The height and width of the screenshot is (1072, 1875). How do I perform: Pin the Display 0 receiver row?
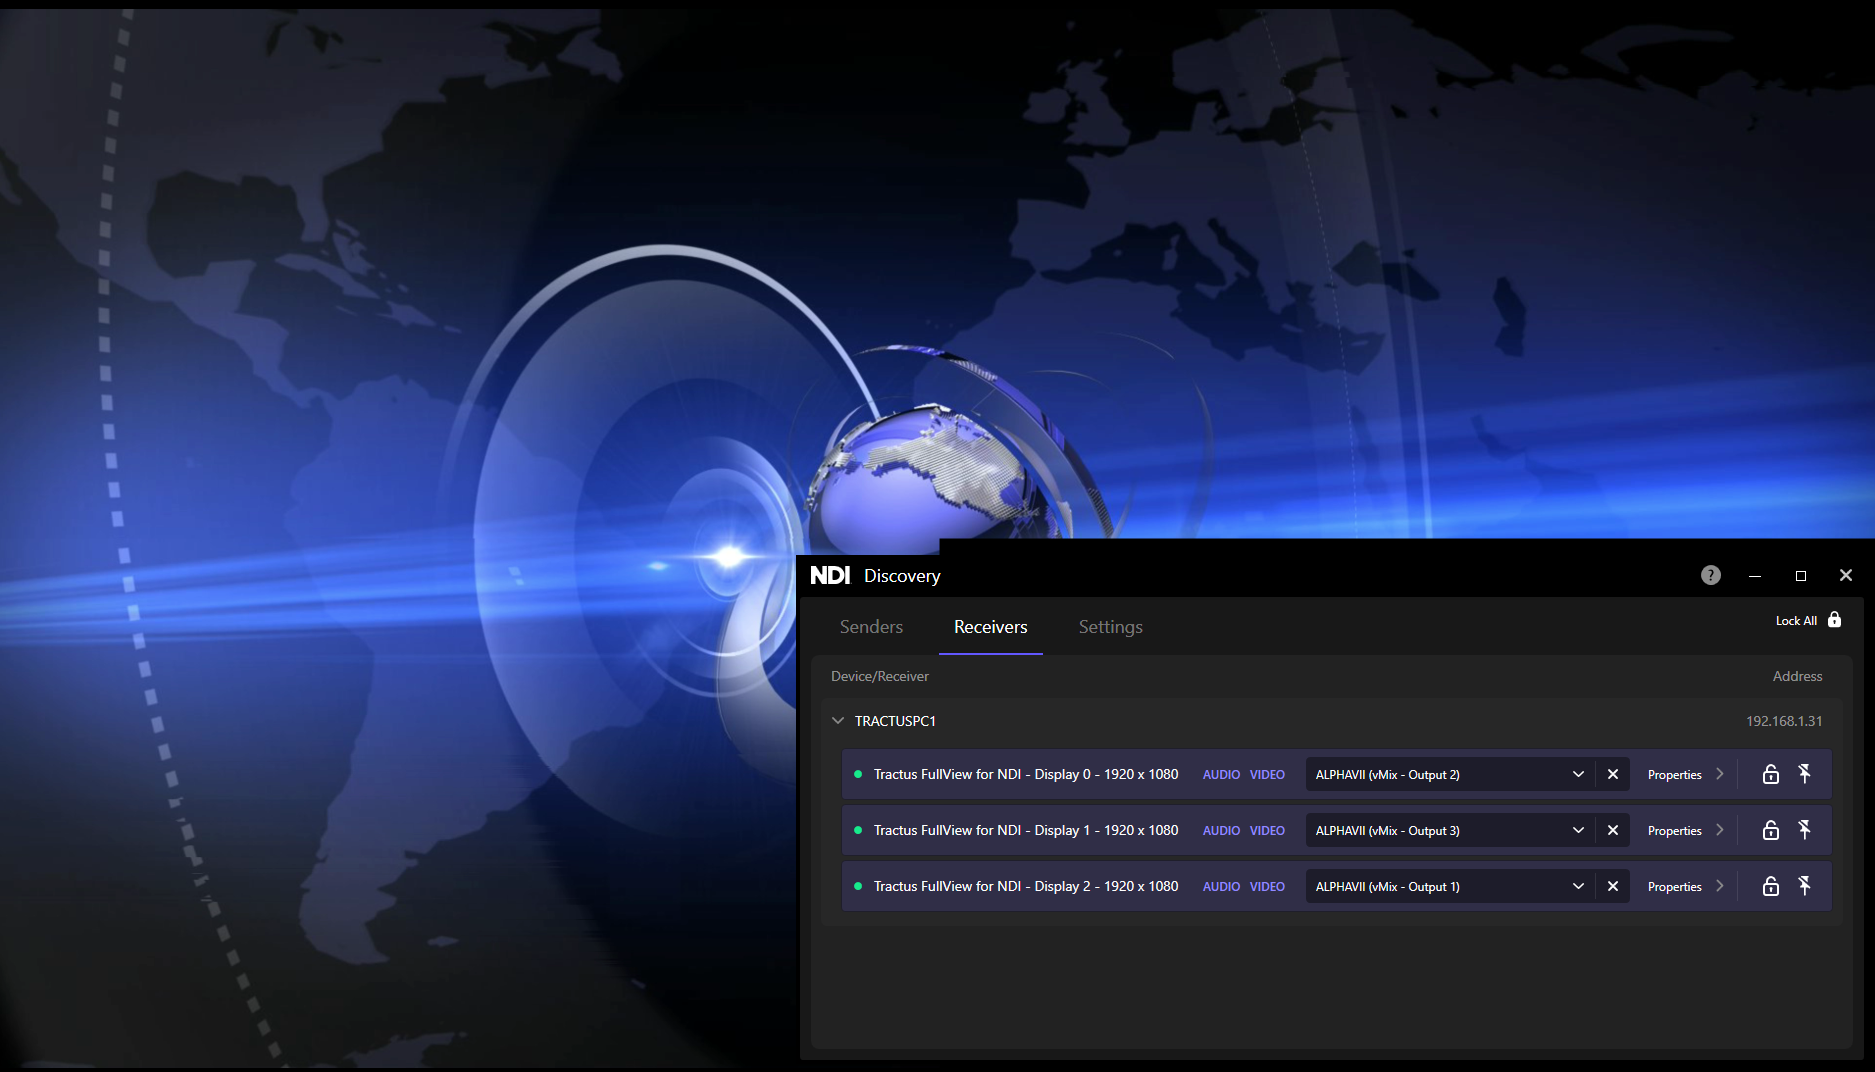(1805, 774)
